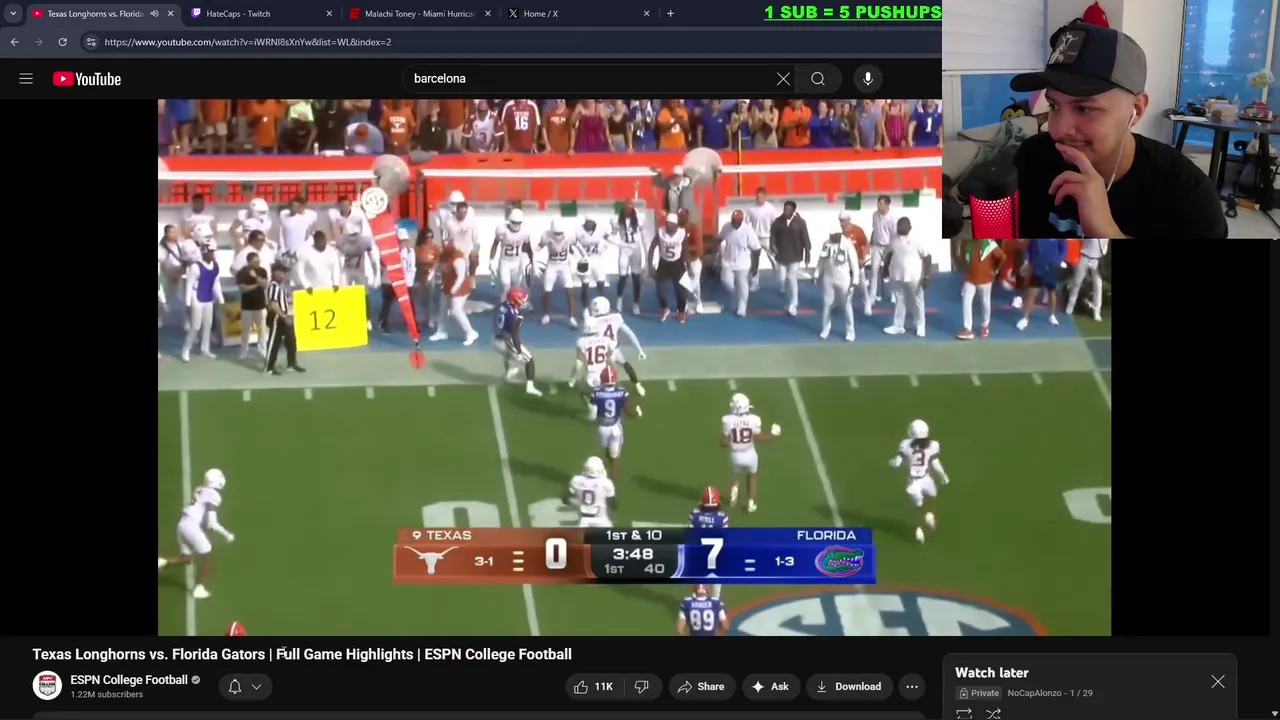Toggle loop playlist icon

pos(964,713)
